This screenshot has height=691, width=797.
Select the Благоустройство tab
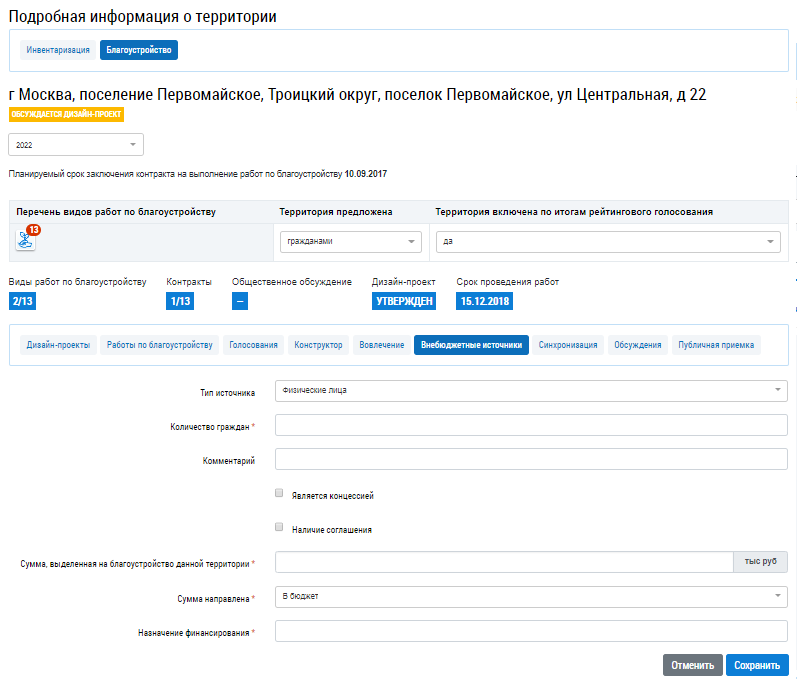(x=139, y=50)
